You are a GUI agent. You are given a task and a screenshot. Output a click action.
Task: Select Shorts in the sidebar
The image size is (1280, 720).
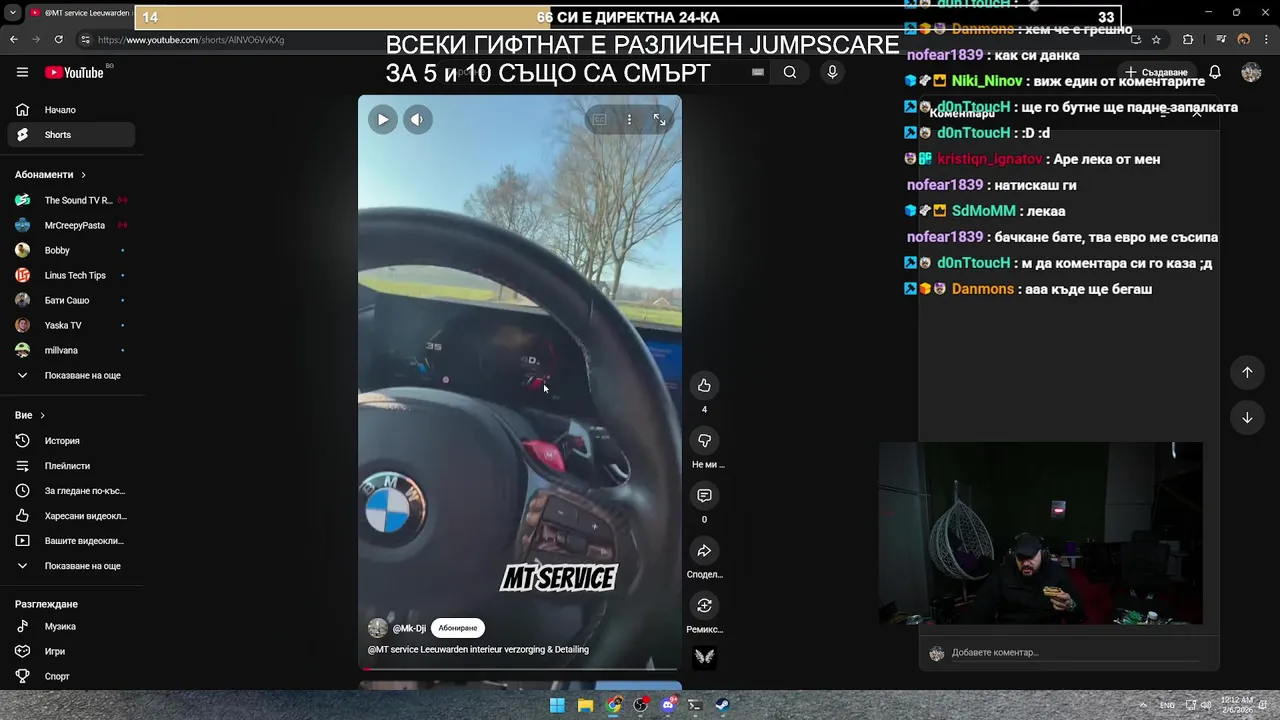click(72, 135)
